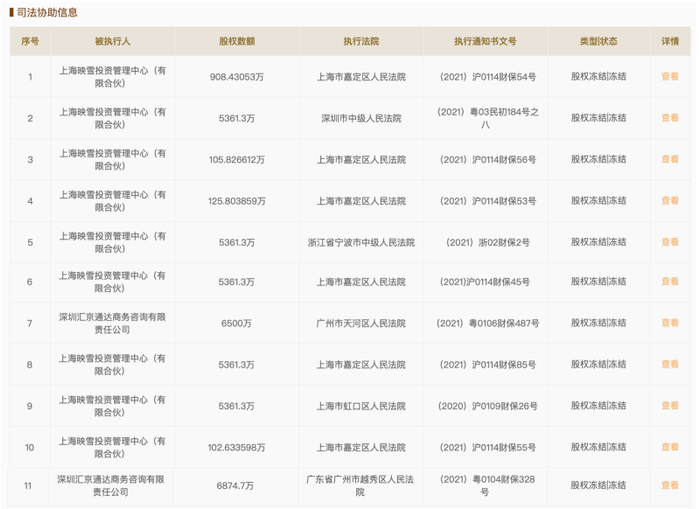
Task: Click the 详情 column header
Action: click(x=670, y=42)
